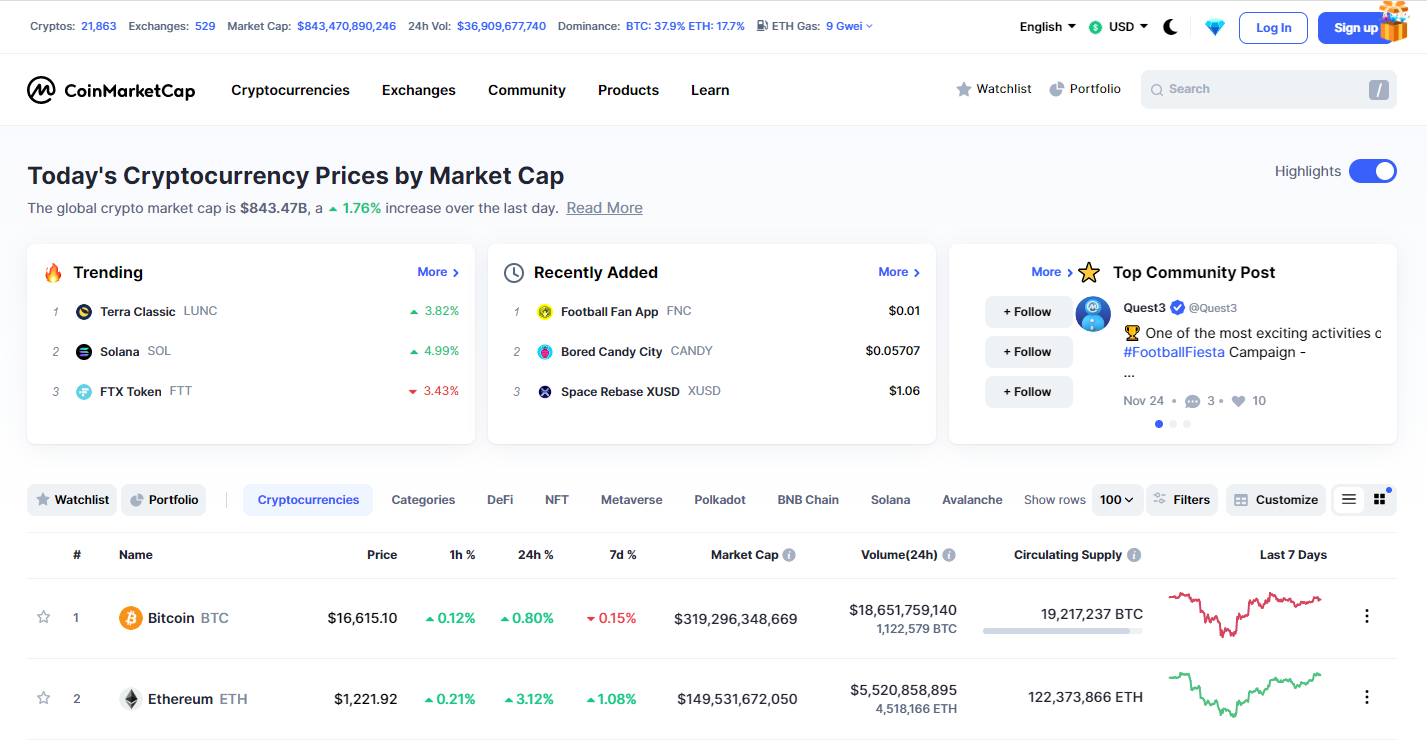Screen dimensions: 1427x744
Task: Click the Sign up button
Action: click(x=1356, y=28)
